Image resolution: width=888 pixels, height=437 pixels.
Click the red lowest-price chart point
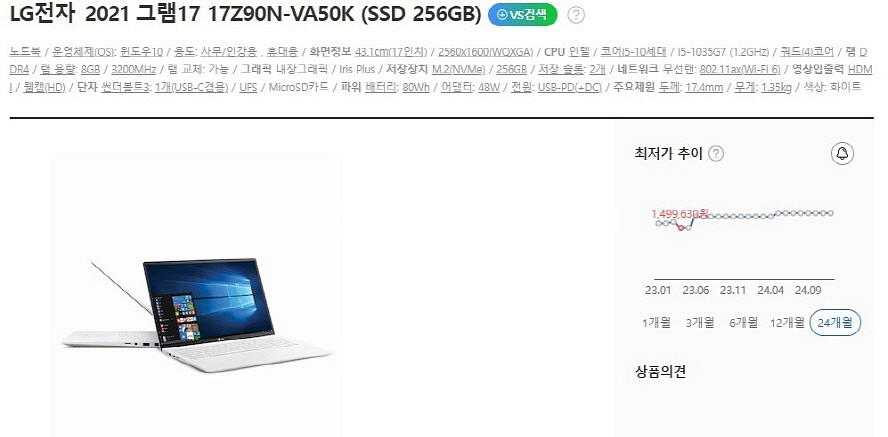(681, 228)
